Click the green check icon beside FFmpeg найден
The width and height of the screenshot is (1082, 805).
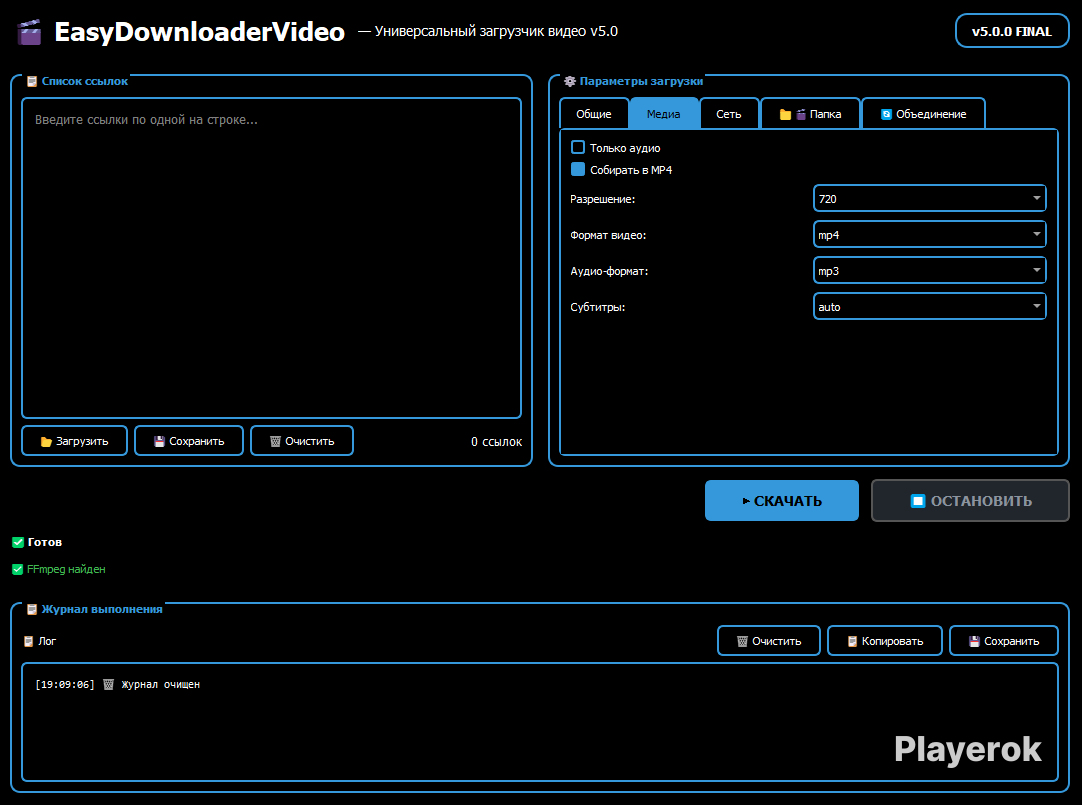[18, 569]
